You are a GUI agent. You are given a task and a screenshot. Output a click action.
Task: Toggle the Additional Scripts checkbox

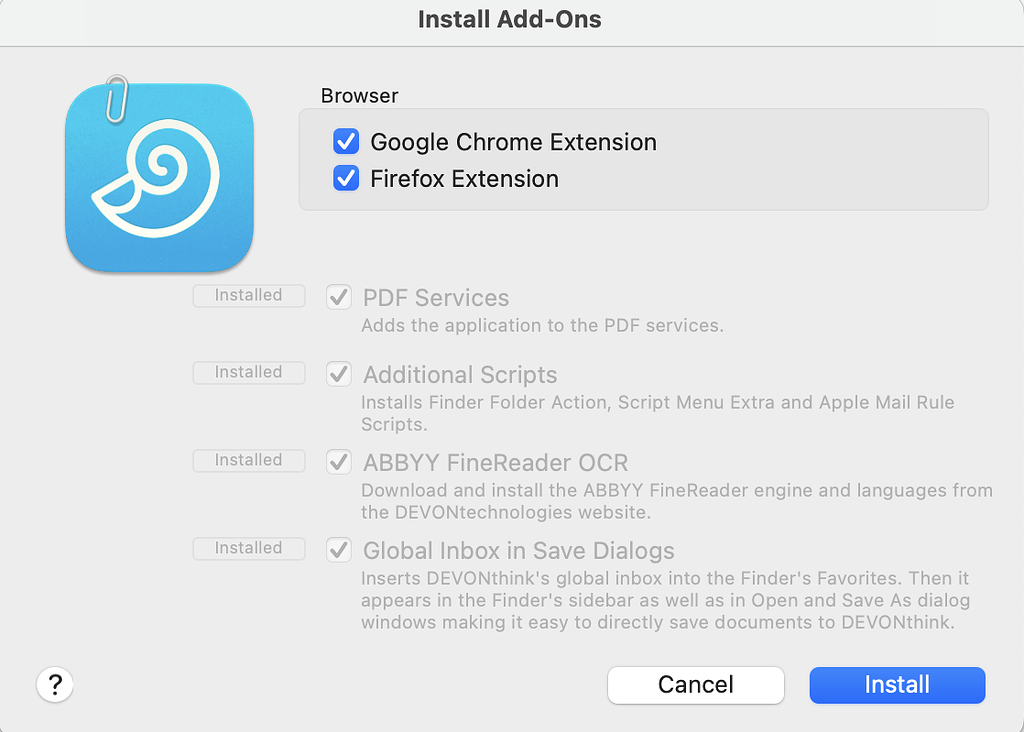pos(338,374)
